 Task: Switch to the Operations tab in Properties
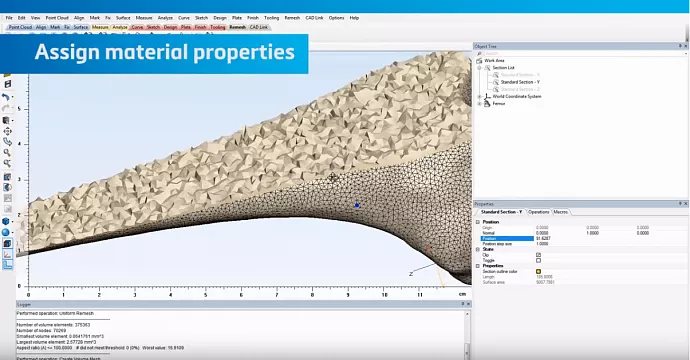tap(539, 212)
